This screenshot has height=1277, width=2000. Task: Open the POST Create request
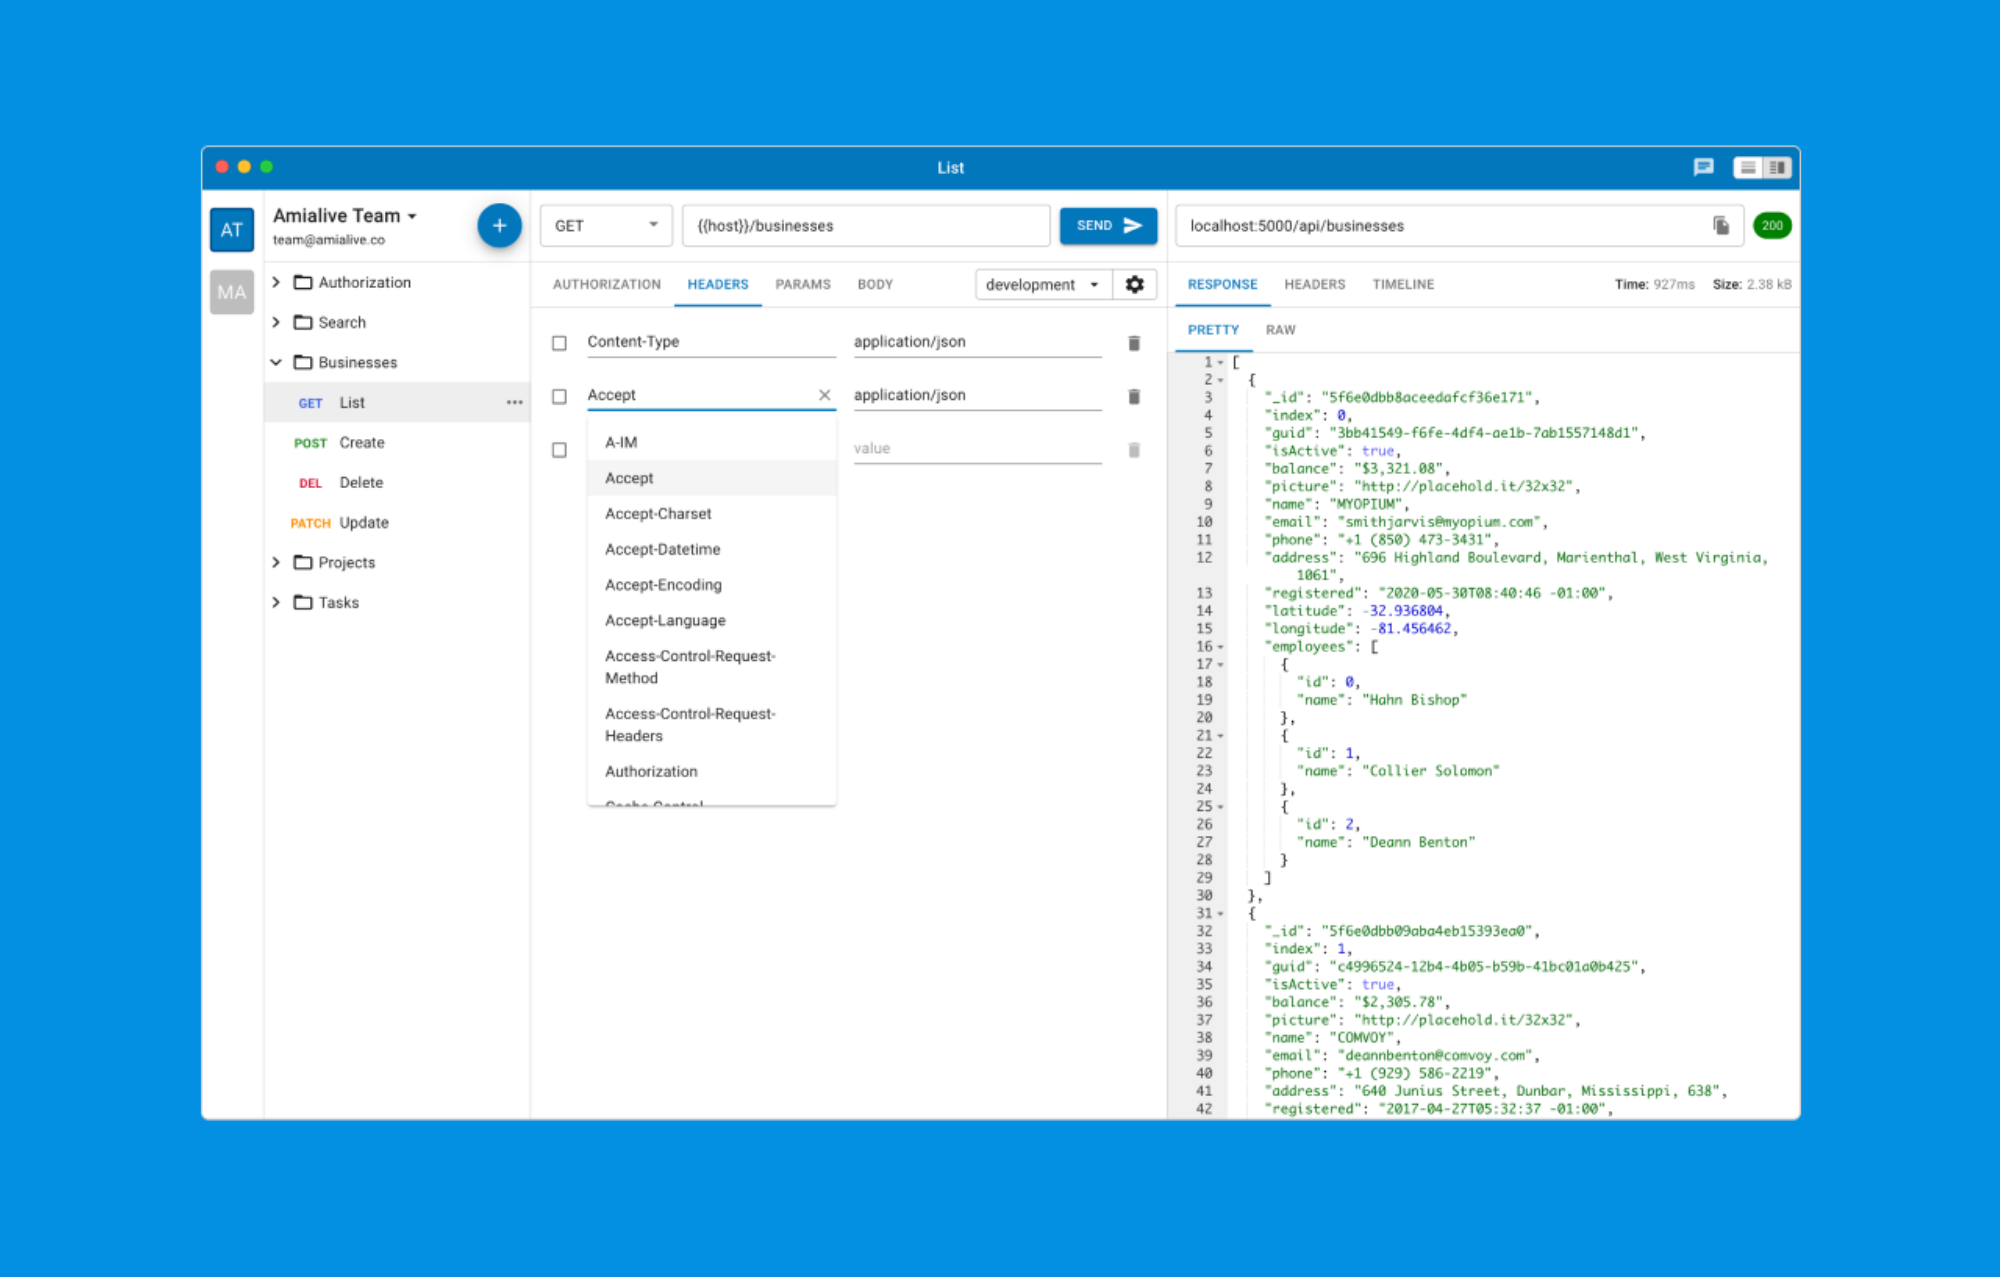pyautogui.click(x=397, y=442)
